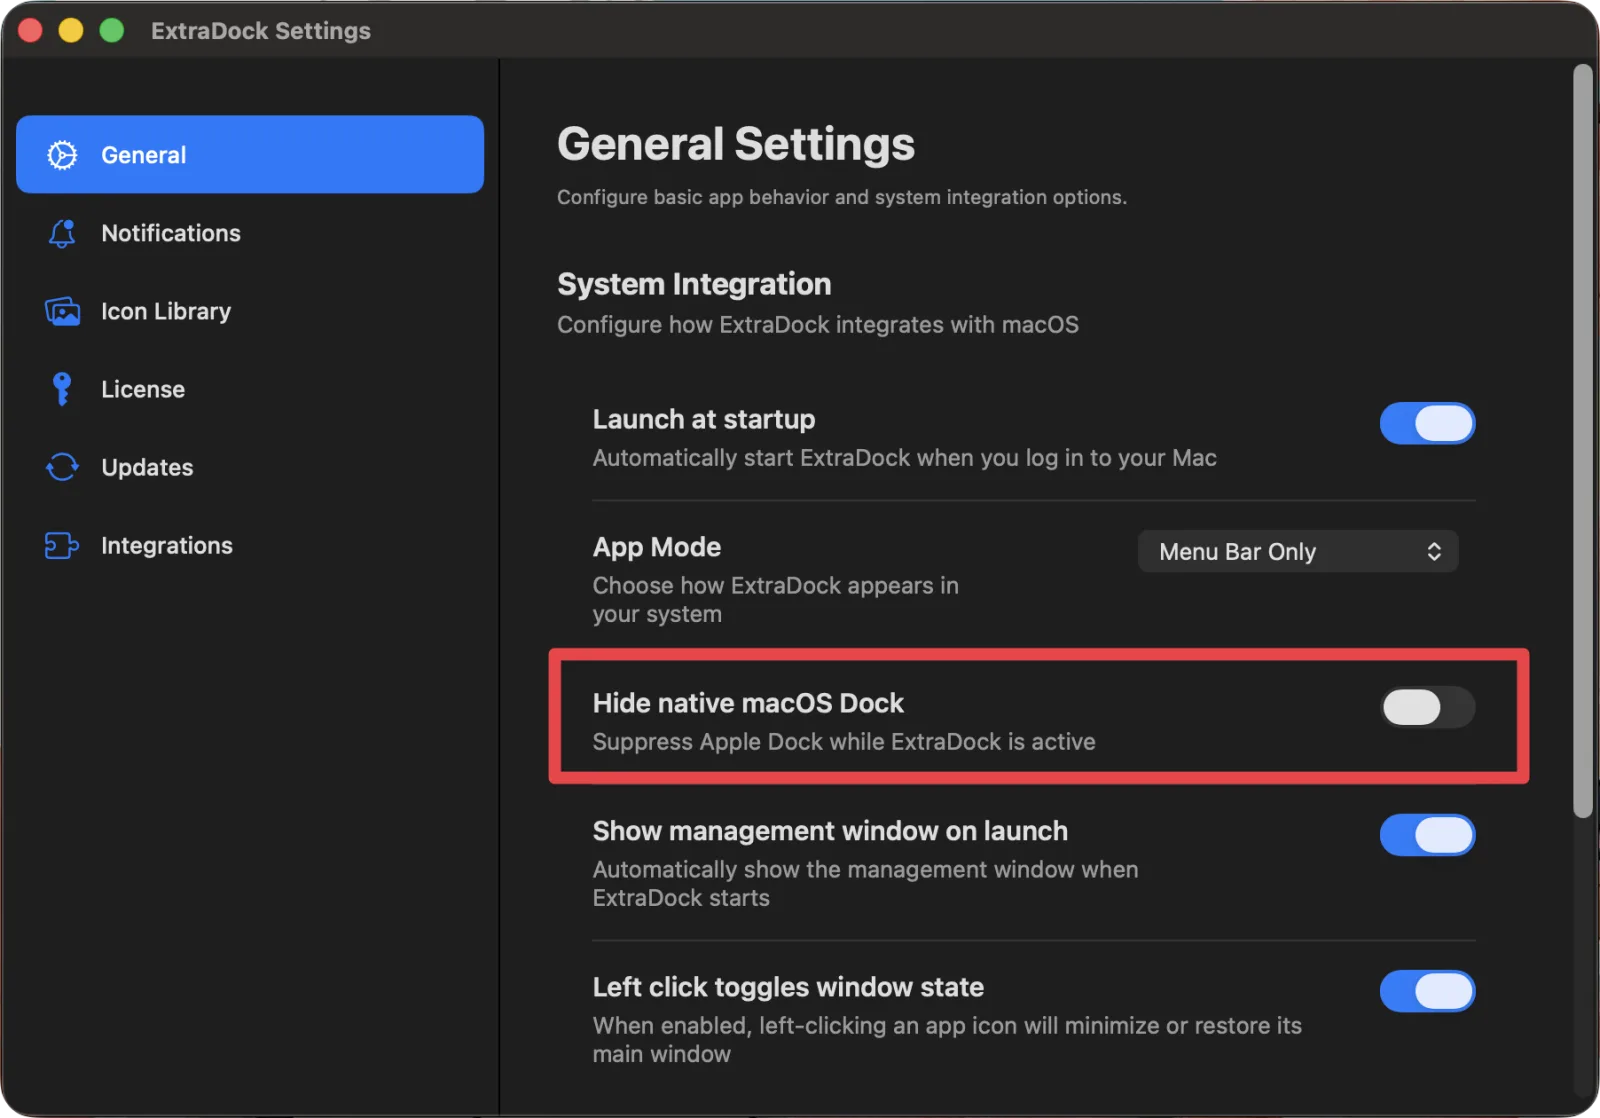This screenshot has height=1118, width=1600.
Task: Select the General sidebar item
Action: tap(250, 155)
